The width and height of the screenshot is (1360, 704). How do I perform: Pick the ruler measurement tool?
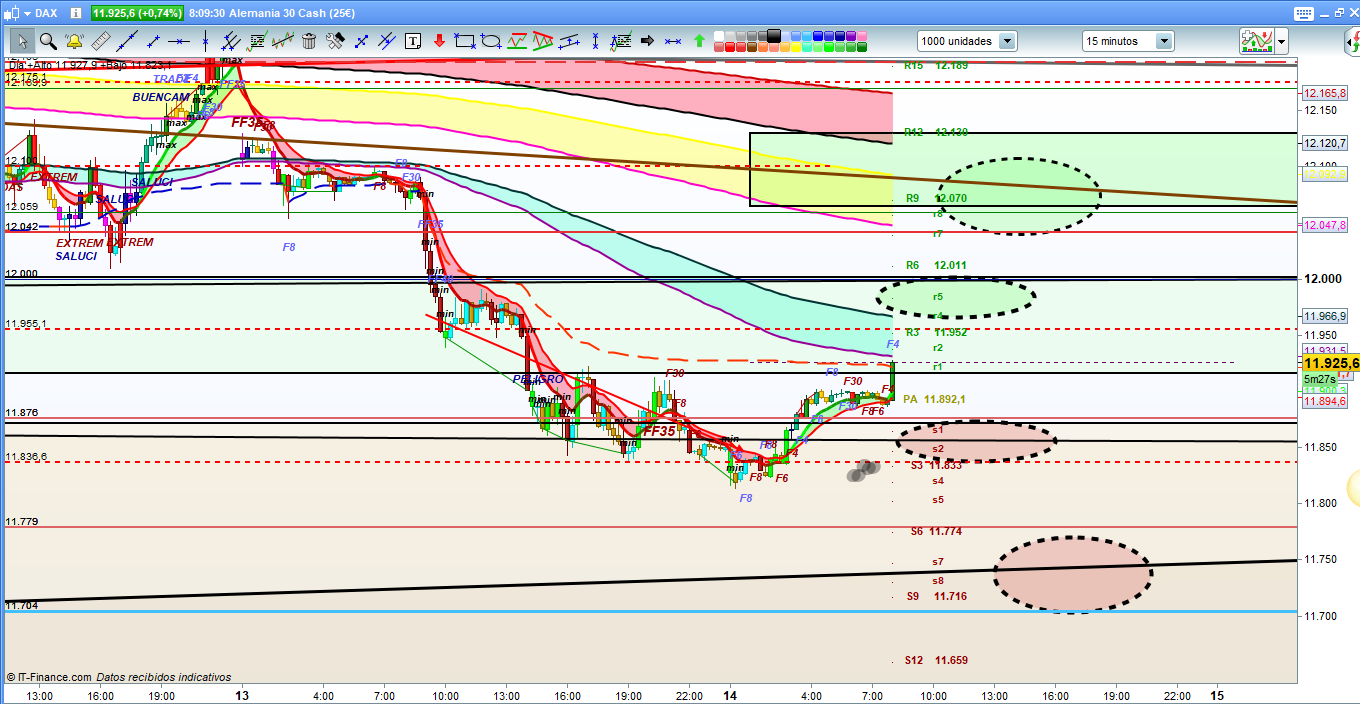click(100, 41)
